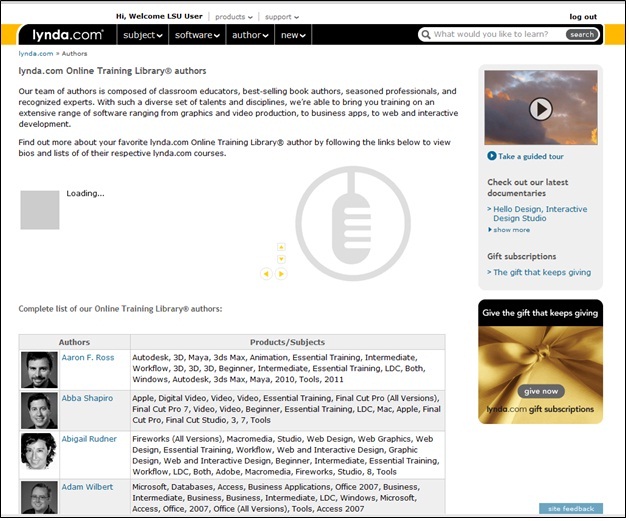Open Adam Wilbert author page
Viewport: 629px width, 521px height.
87,487
